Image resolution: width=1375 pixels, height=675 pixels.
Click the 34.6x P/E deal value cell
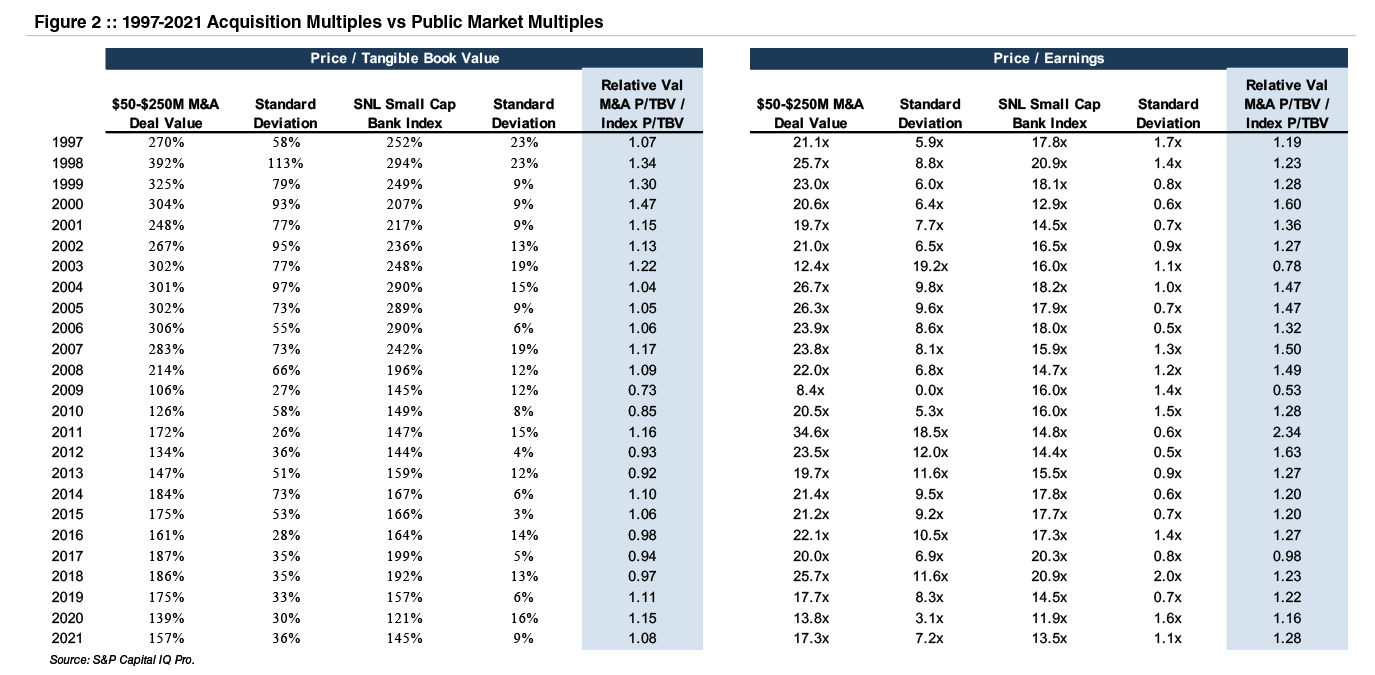810,432
